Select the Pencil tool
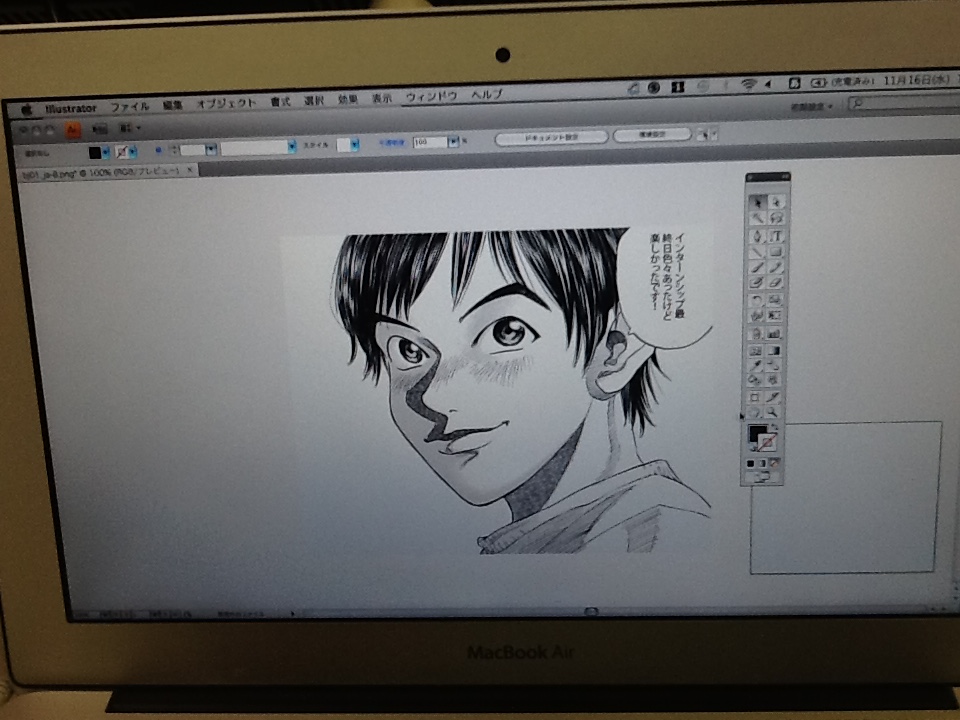 point(776,268)
